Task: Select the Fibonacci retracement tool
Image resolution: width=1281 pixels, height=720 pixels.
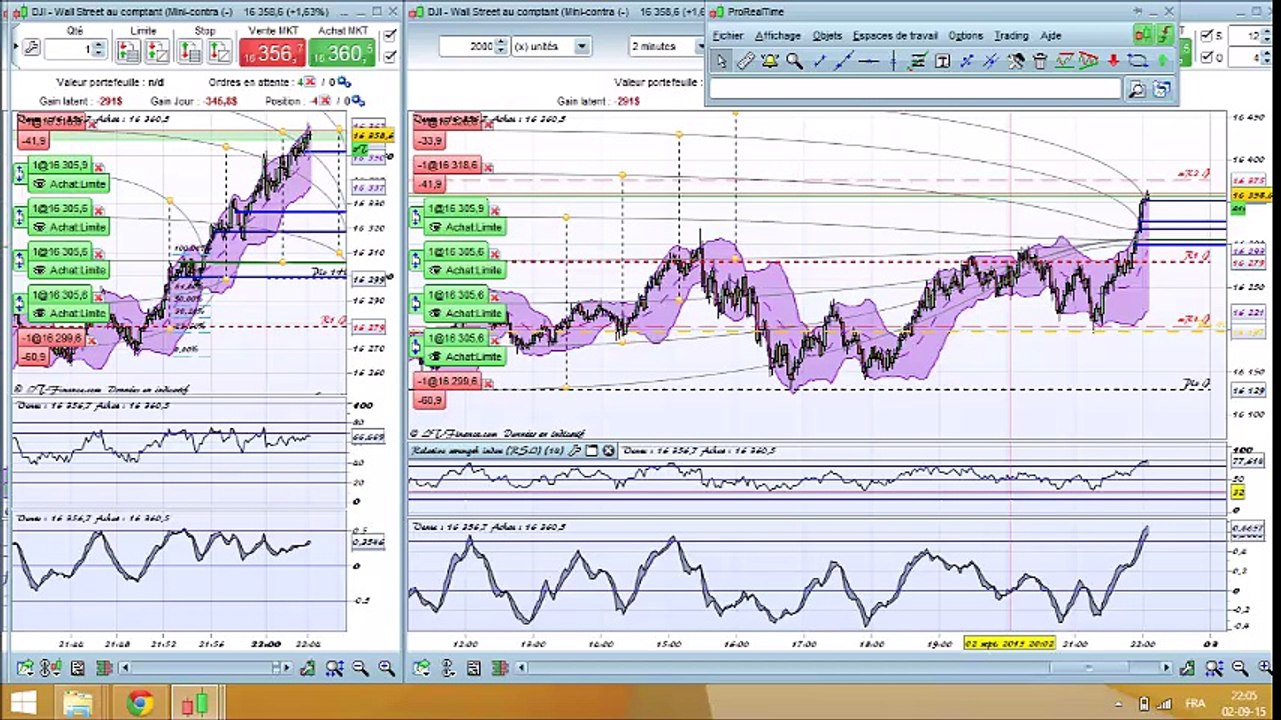Action: pyautogui.click(x=918, y=61)
